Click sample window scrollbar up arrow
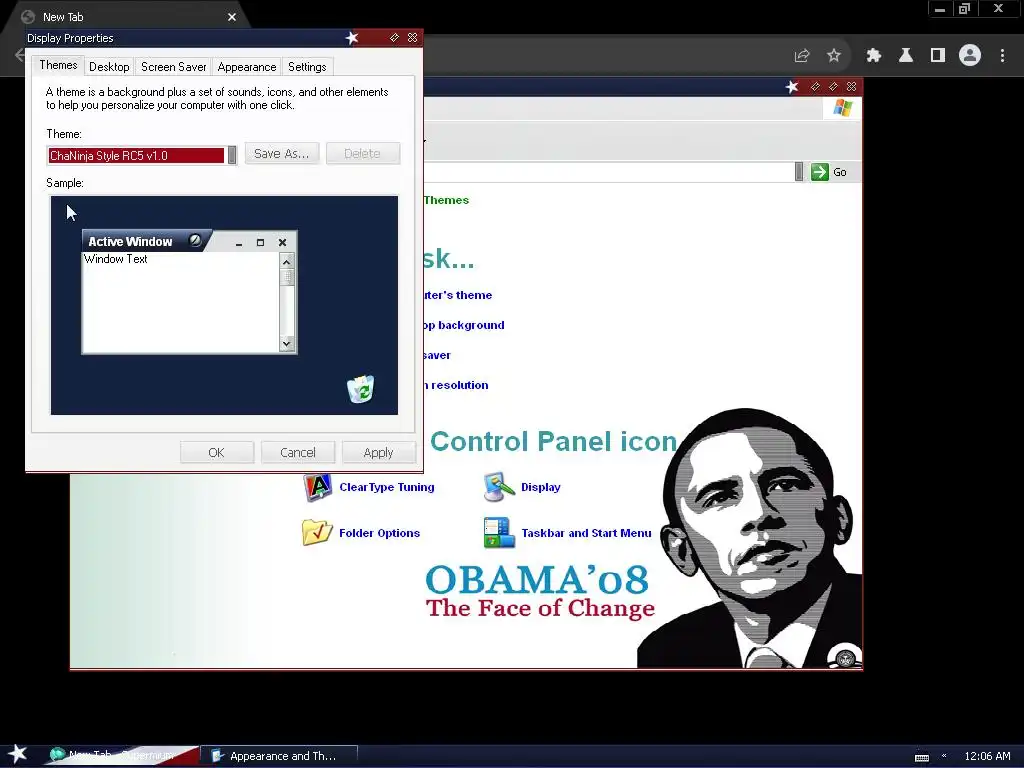 point(287,261)
